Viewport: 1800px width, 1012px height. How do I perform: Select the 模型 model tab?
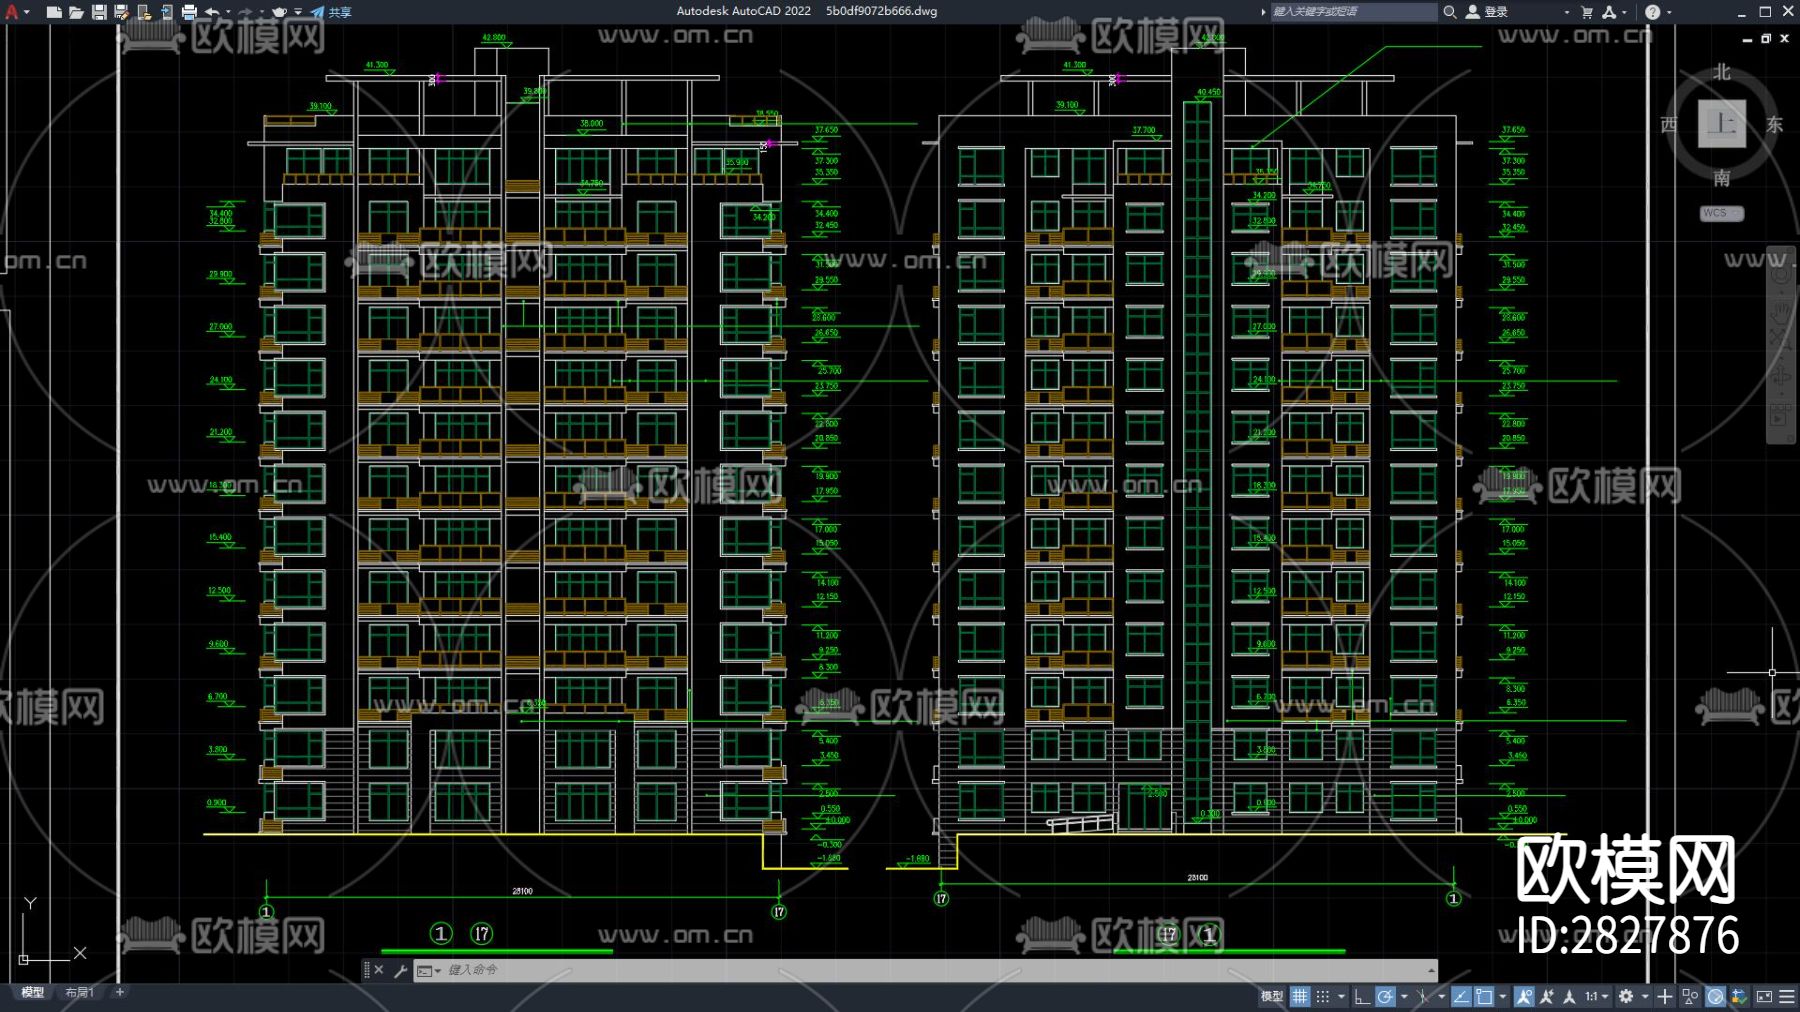32,992
